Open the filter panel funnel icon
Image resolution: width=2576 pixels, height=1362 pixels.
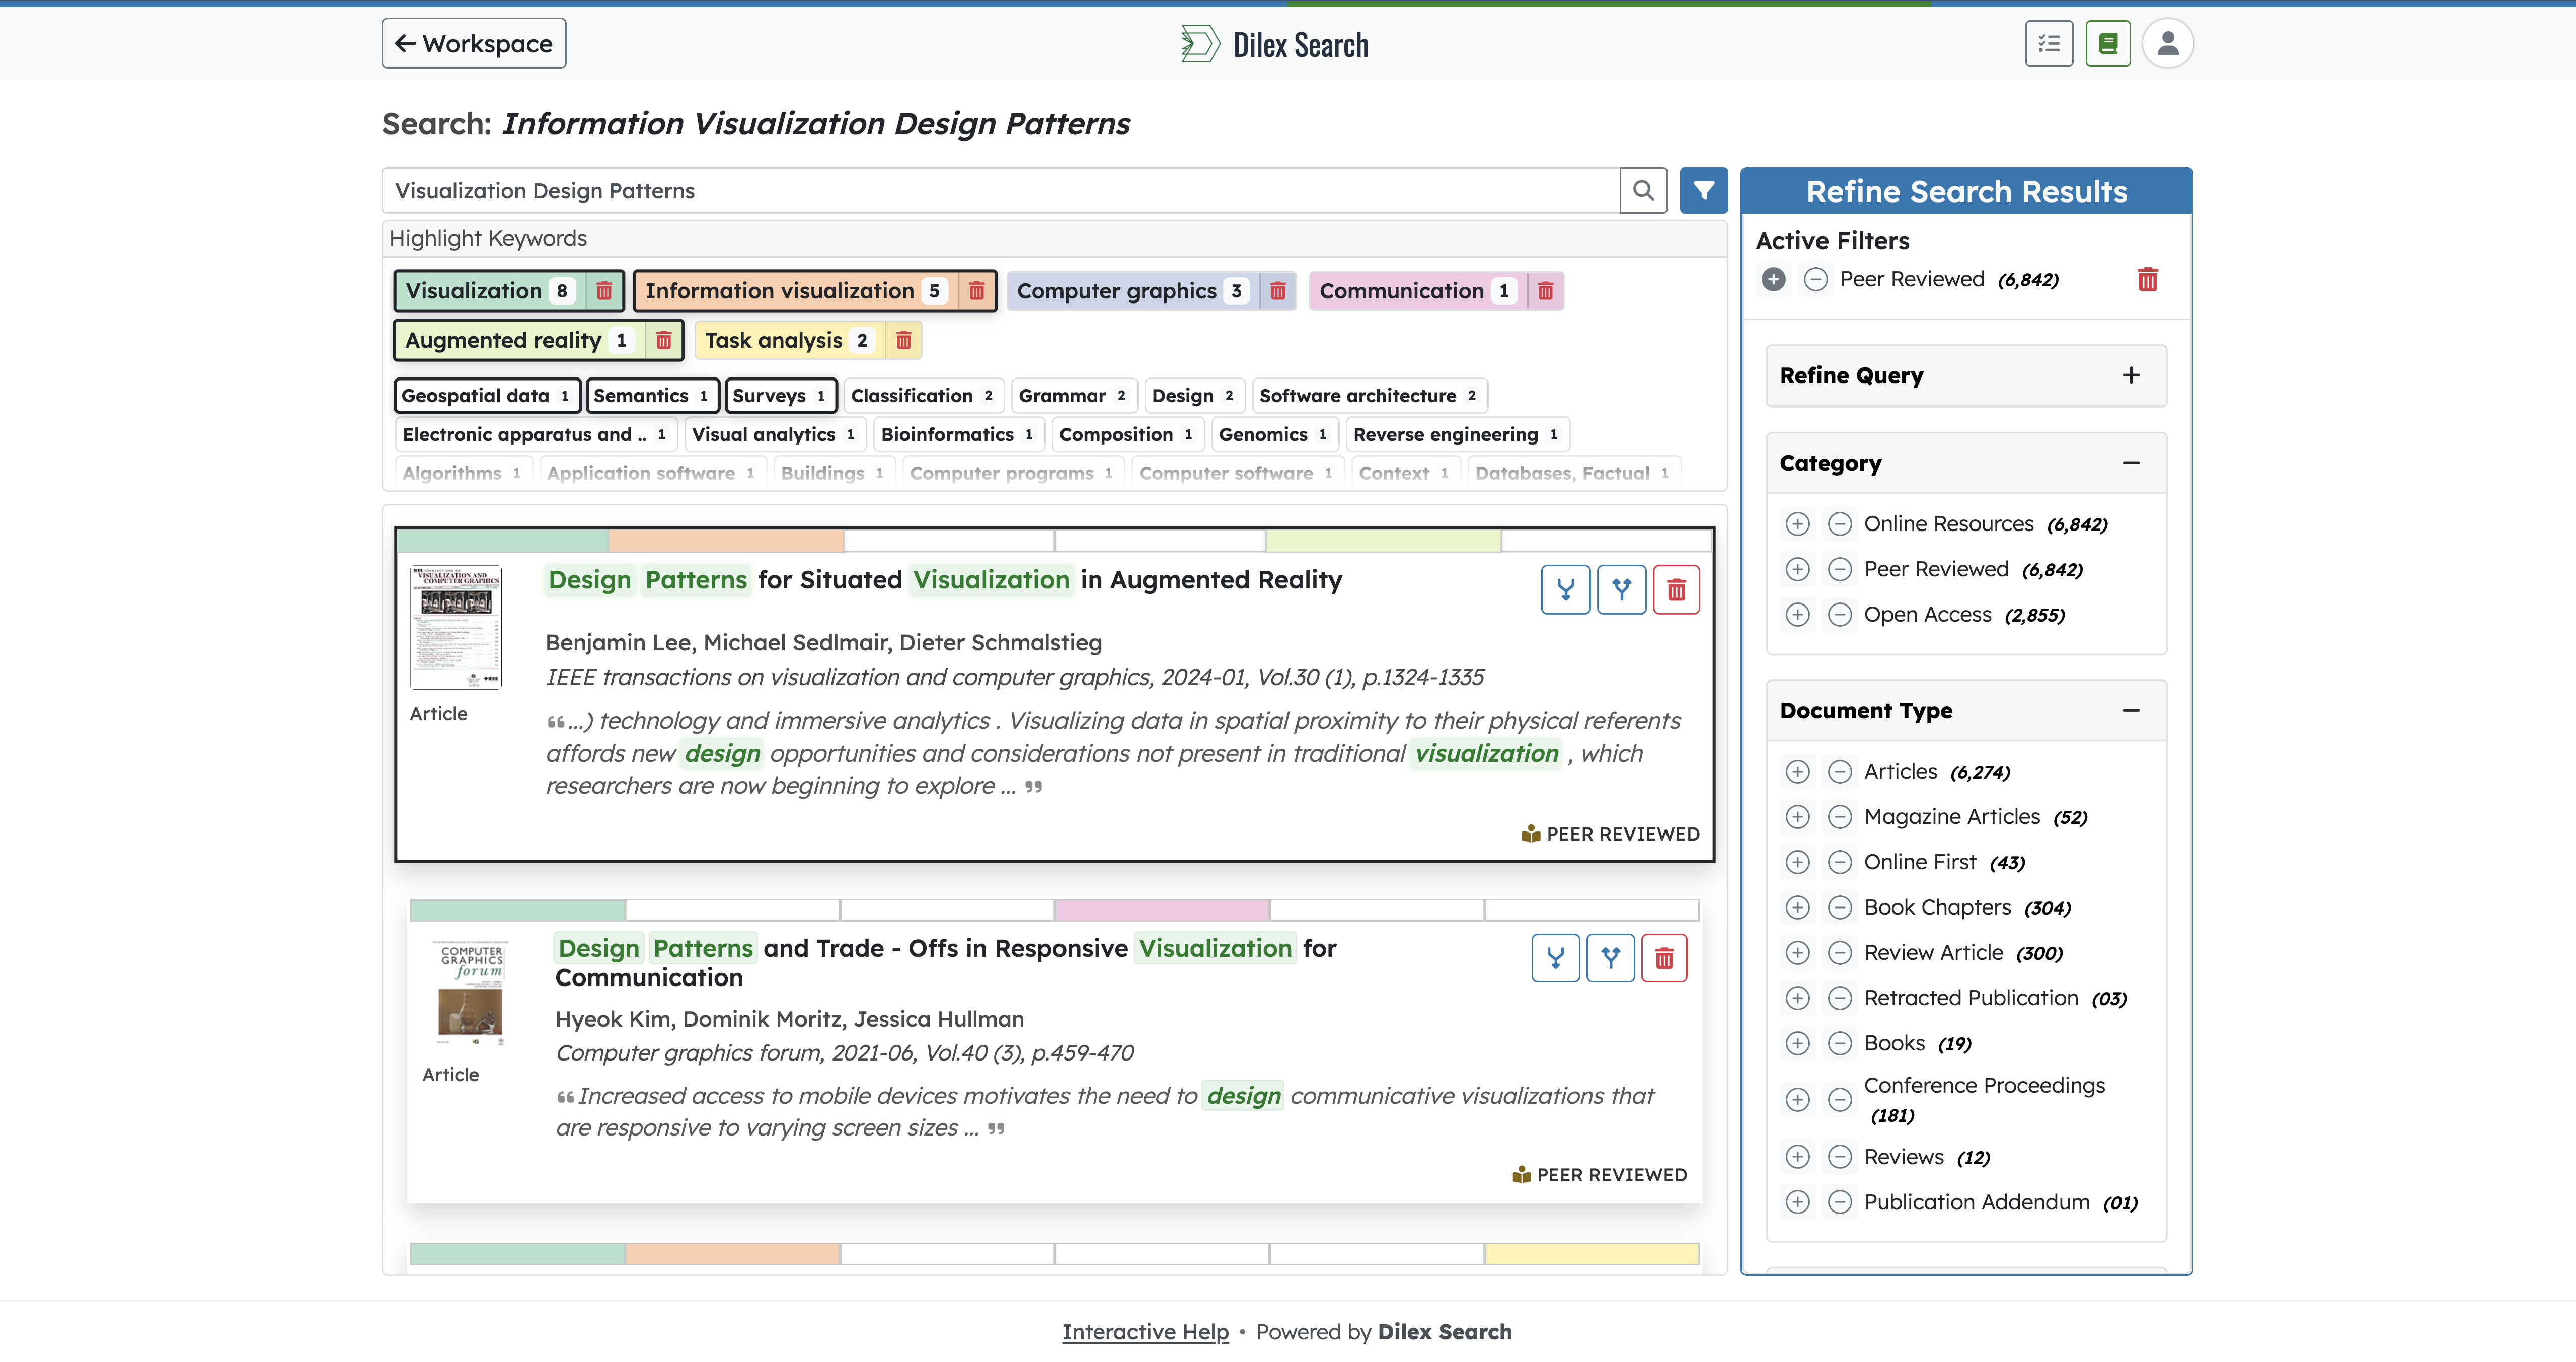point(1704,190)
